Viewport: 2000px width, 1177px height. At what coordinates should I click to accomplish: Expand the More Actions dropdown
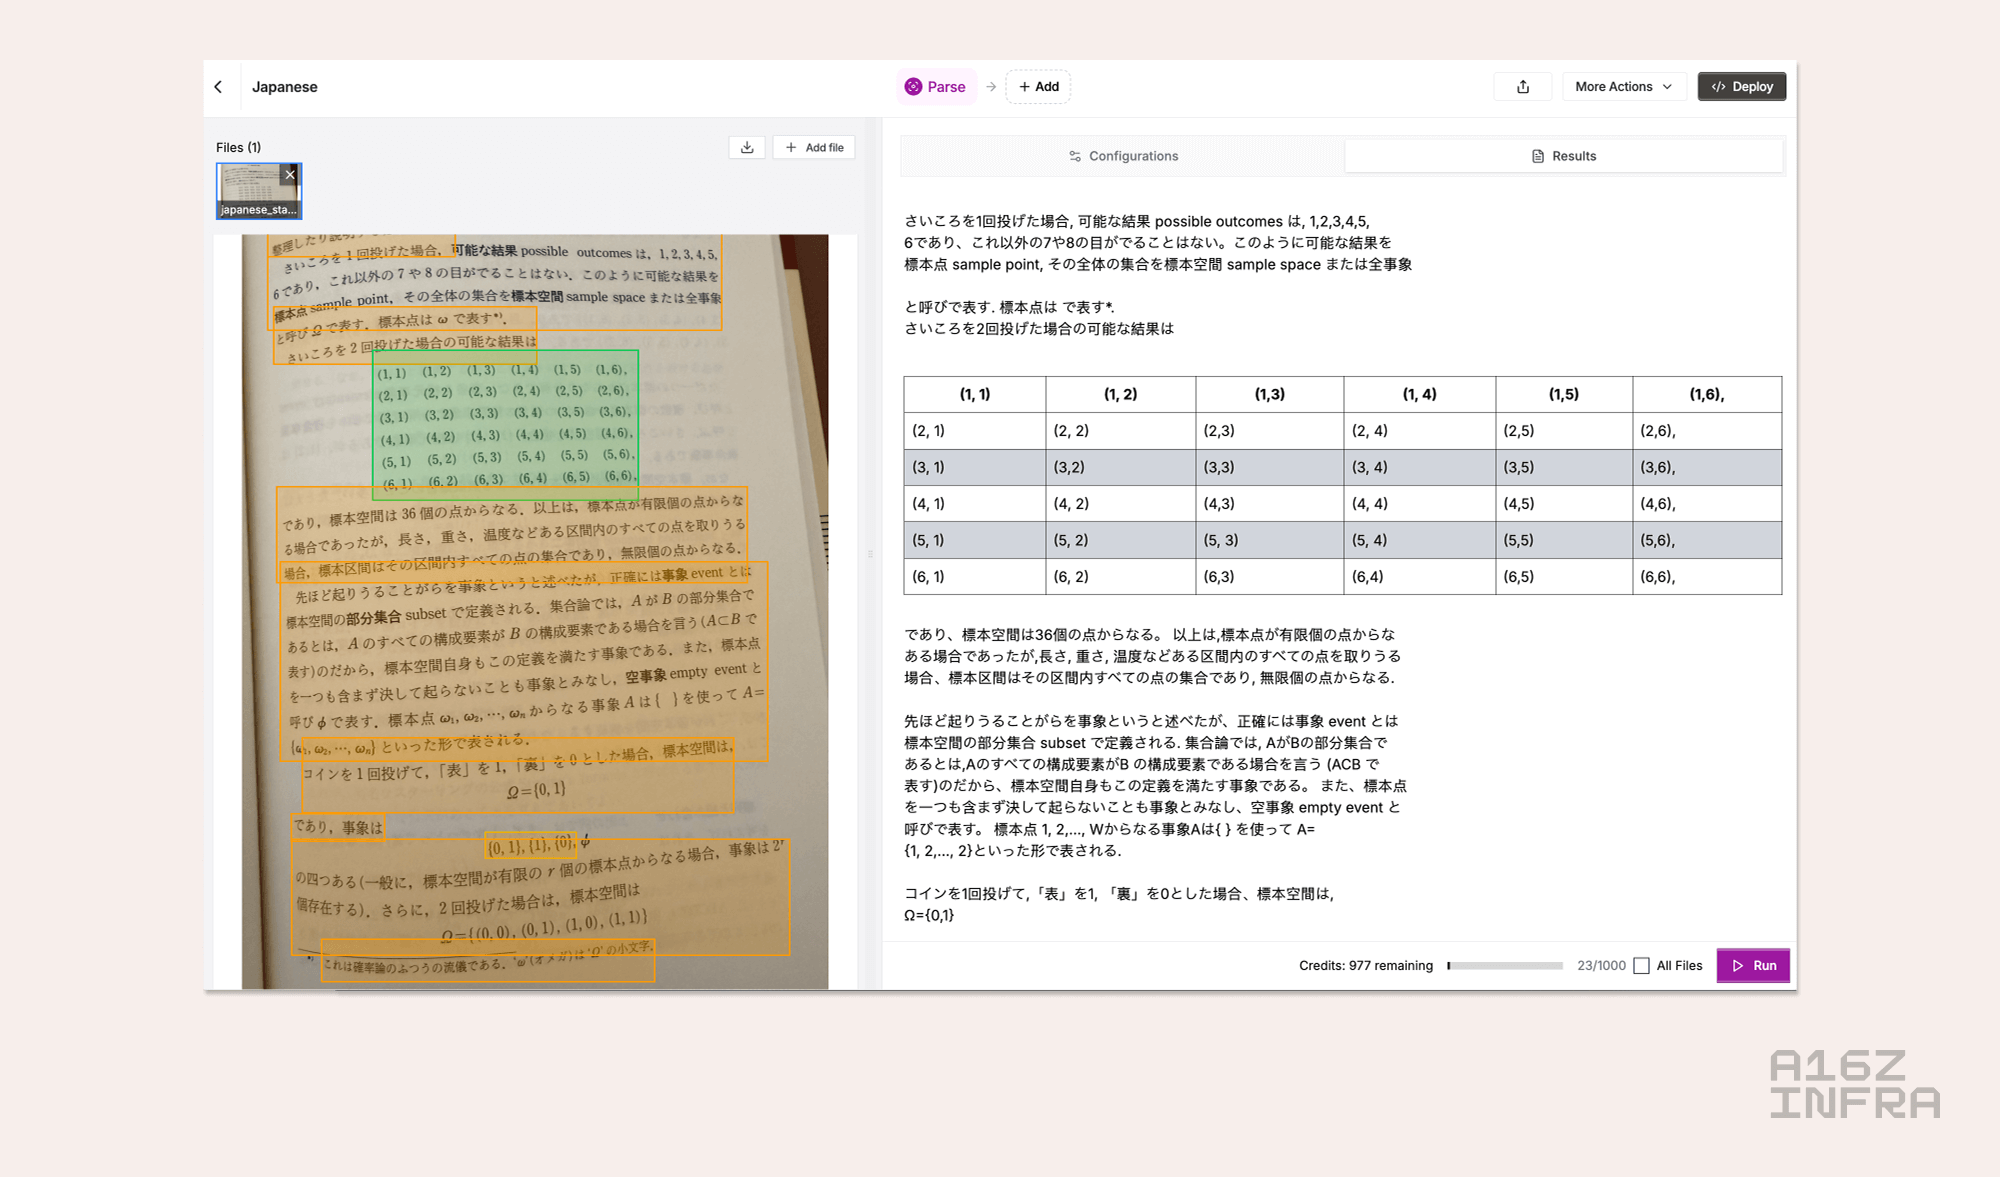[1623, 87]
